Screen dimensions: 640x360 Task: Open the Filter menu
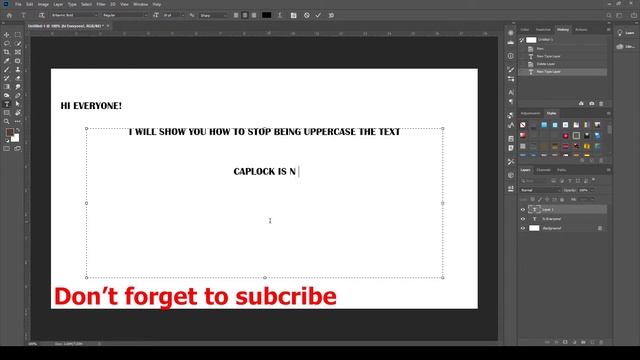coord(101,4)
